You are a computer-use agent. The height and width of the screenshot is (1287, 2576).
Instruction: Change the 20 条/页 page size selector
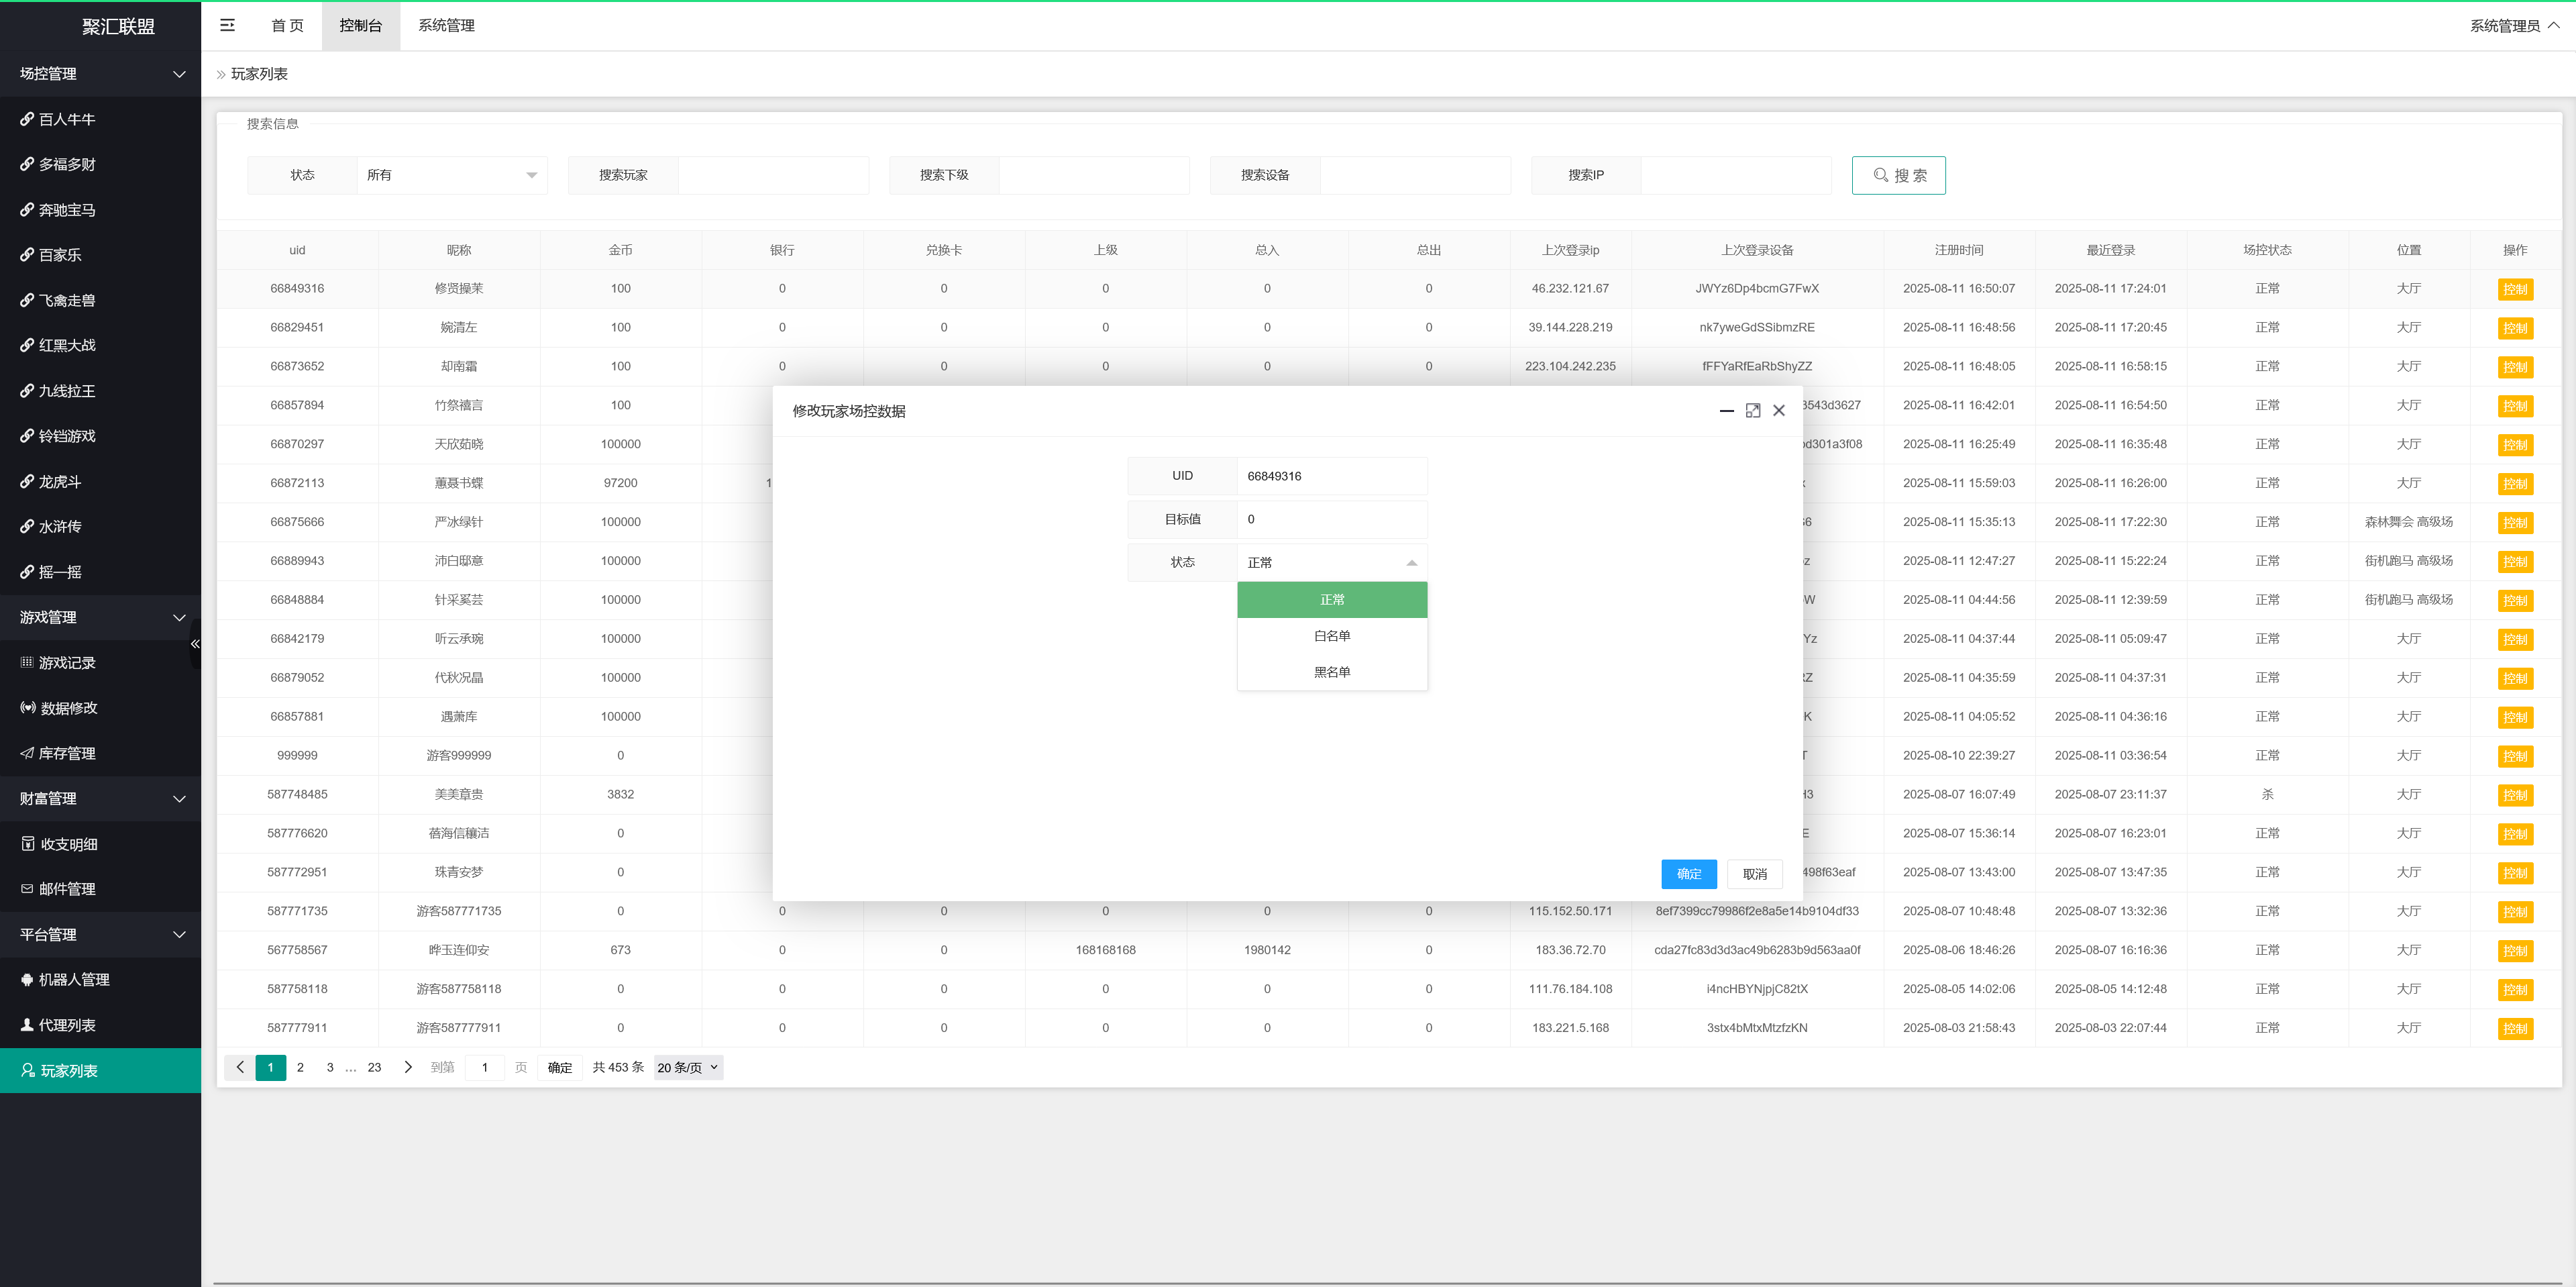[688, 1067]
